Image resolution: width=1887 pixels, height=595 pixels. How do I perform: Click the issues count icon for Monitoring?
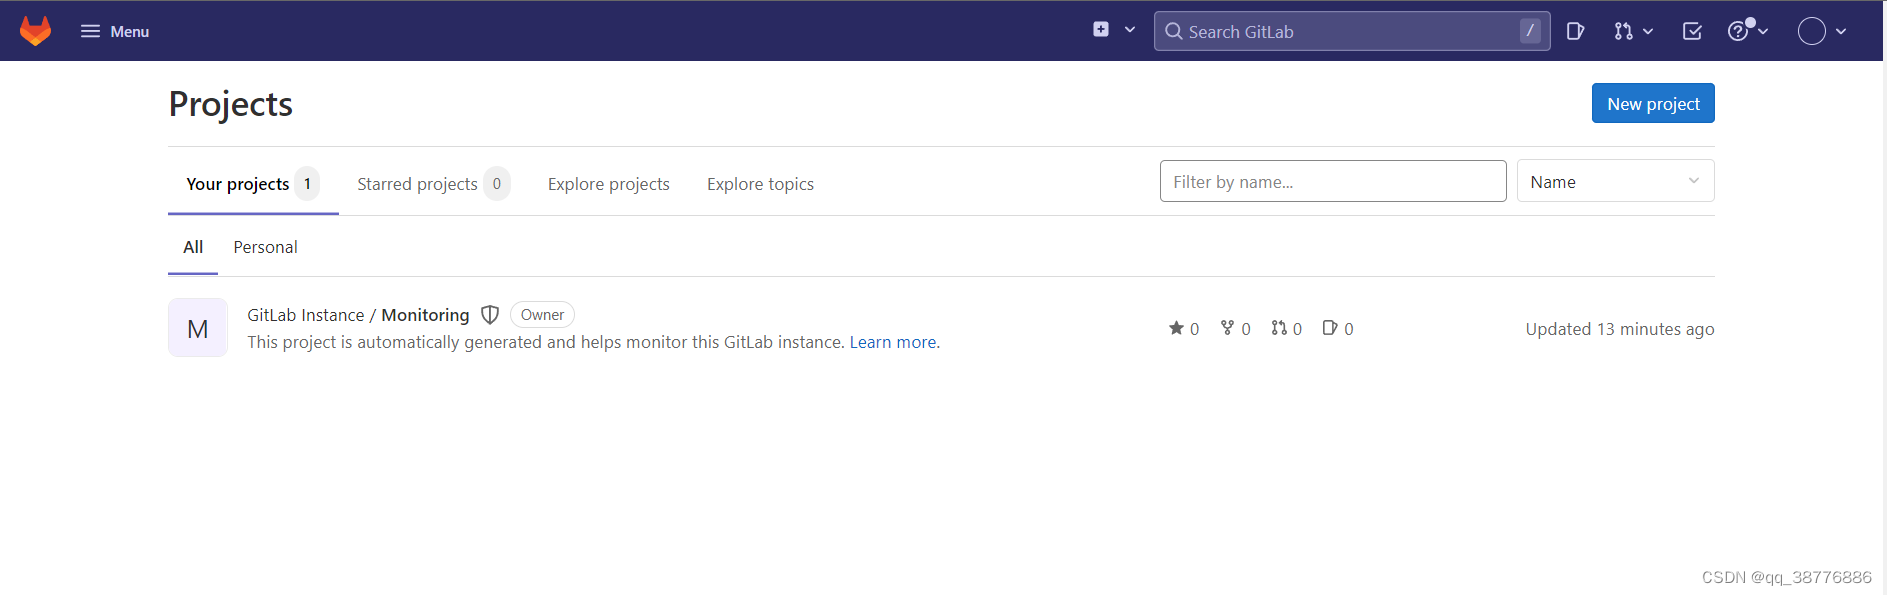click(x=1330, y=328)
